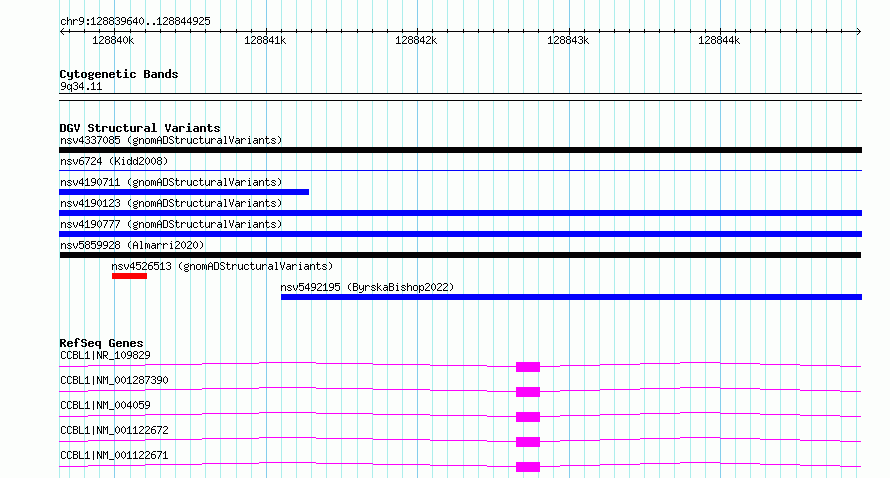
Task: Click the 128843k ruler label
Action: pos(568,40)
